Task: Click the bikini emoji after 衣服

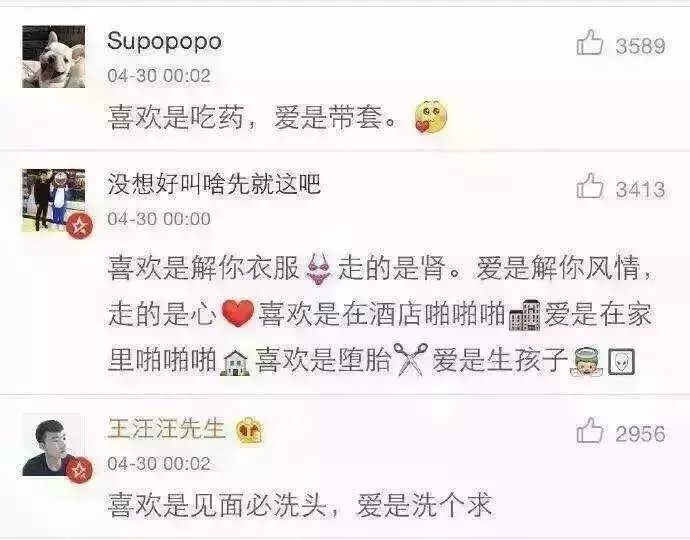Action: (x=319, y=268)
